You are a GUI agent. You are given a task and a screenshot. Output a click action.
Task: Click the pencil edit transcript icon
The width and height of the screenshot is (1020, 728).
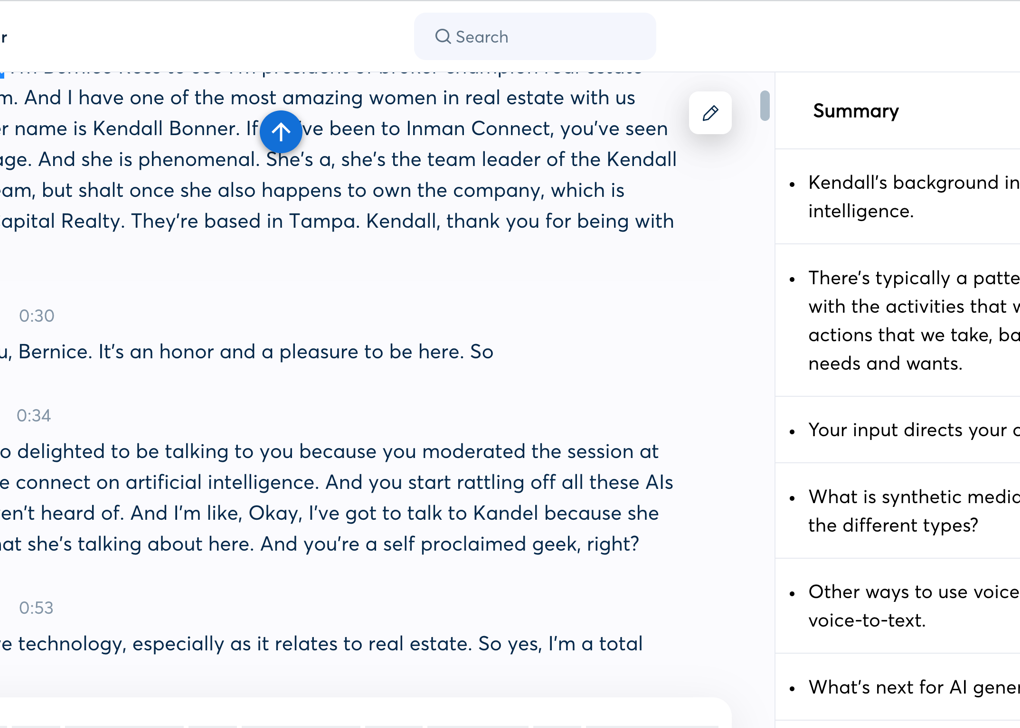pyautogui.click(x=710, y=113)
